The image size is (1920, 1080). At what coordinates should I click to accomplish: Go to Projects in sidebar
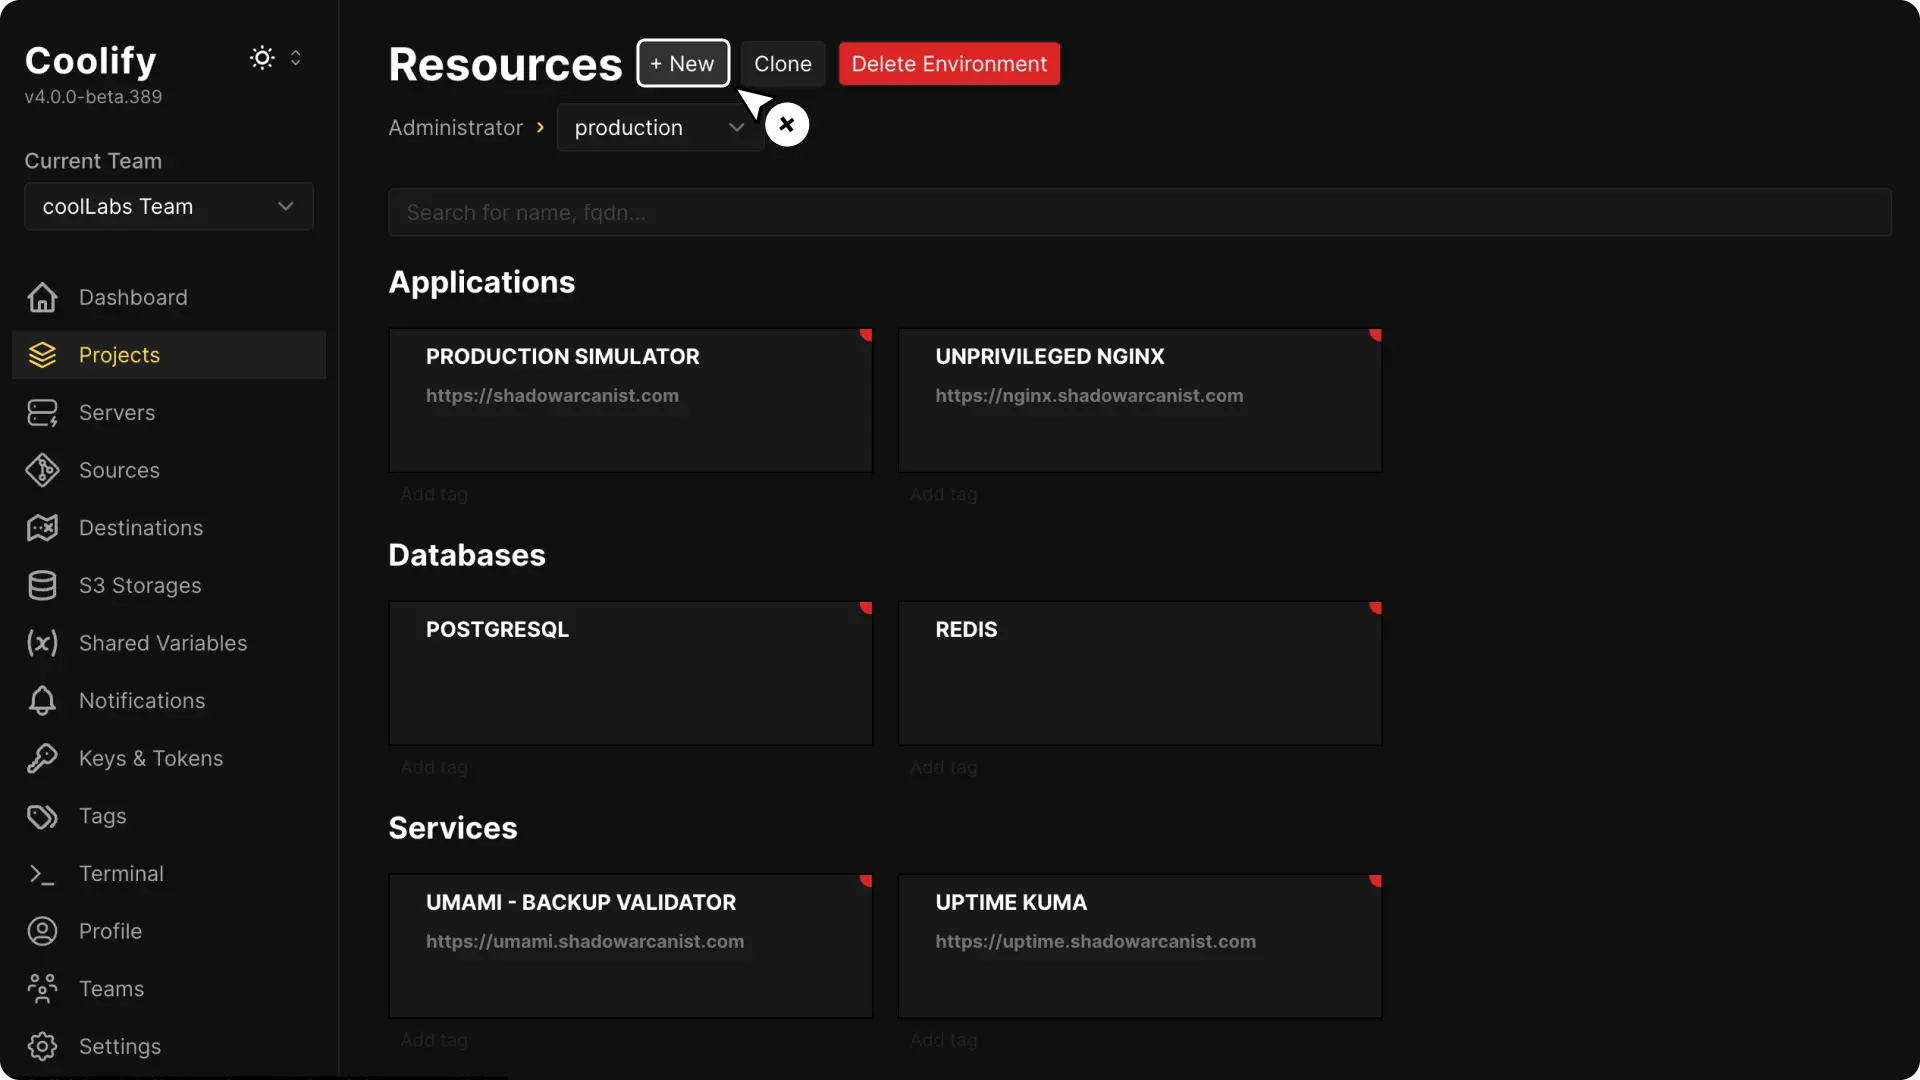pos(119,355)
